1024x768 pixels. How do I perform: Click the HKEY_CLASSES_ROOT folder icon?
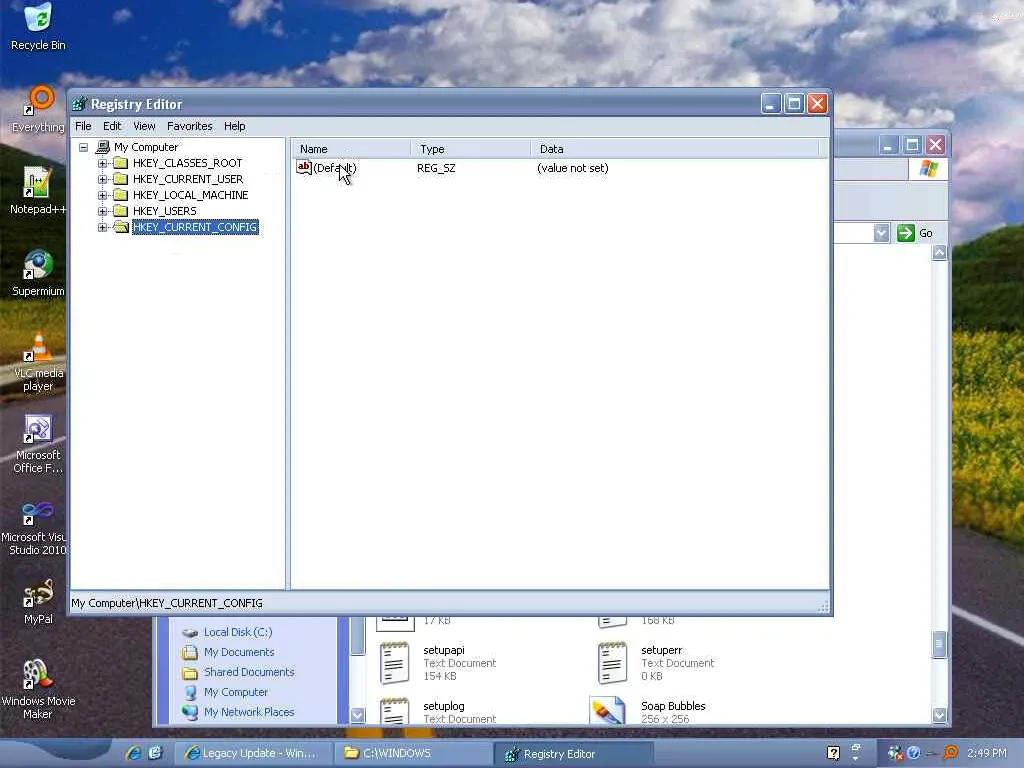120,163
